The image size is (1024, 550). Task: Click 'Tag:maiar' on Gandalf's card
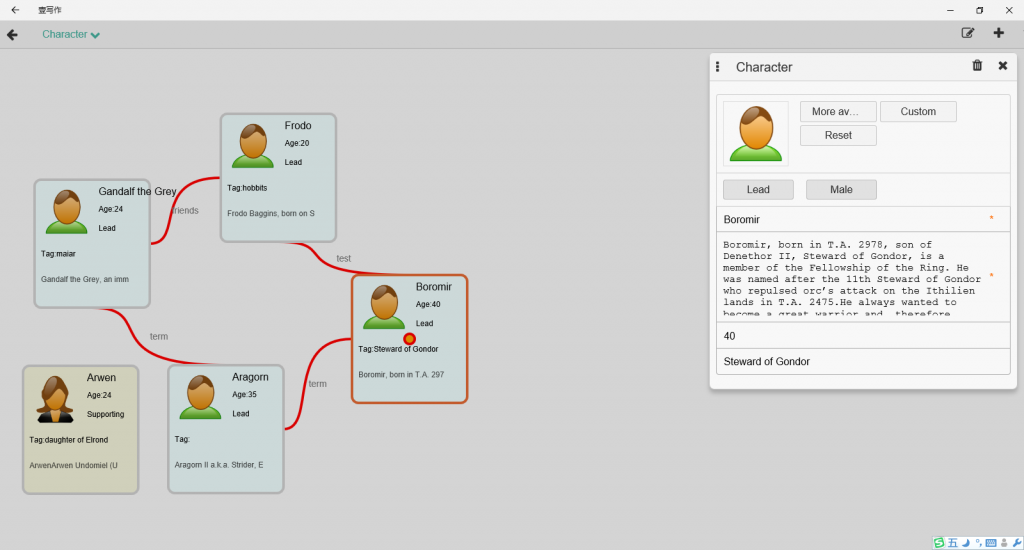click(58, 253)
